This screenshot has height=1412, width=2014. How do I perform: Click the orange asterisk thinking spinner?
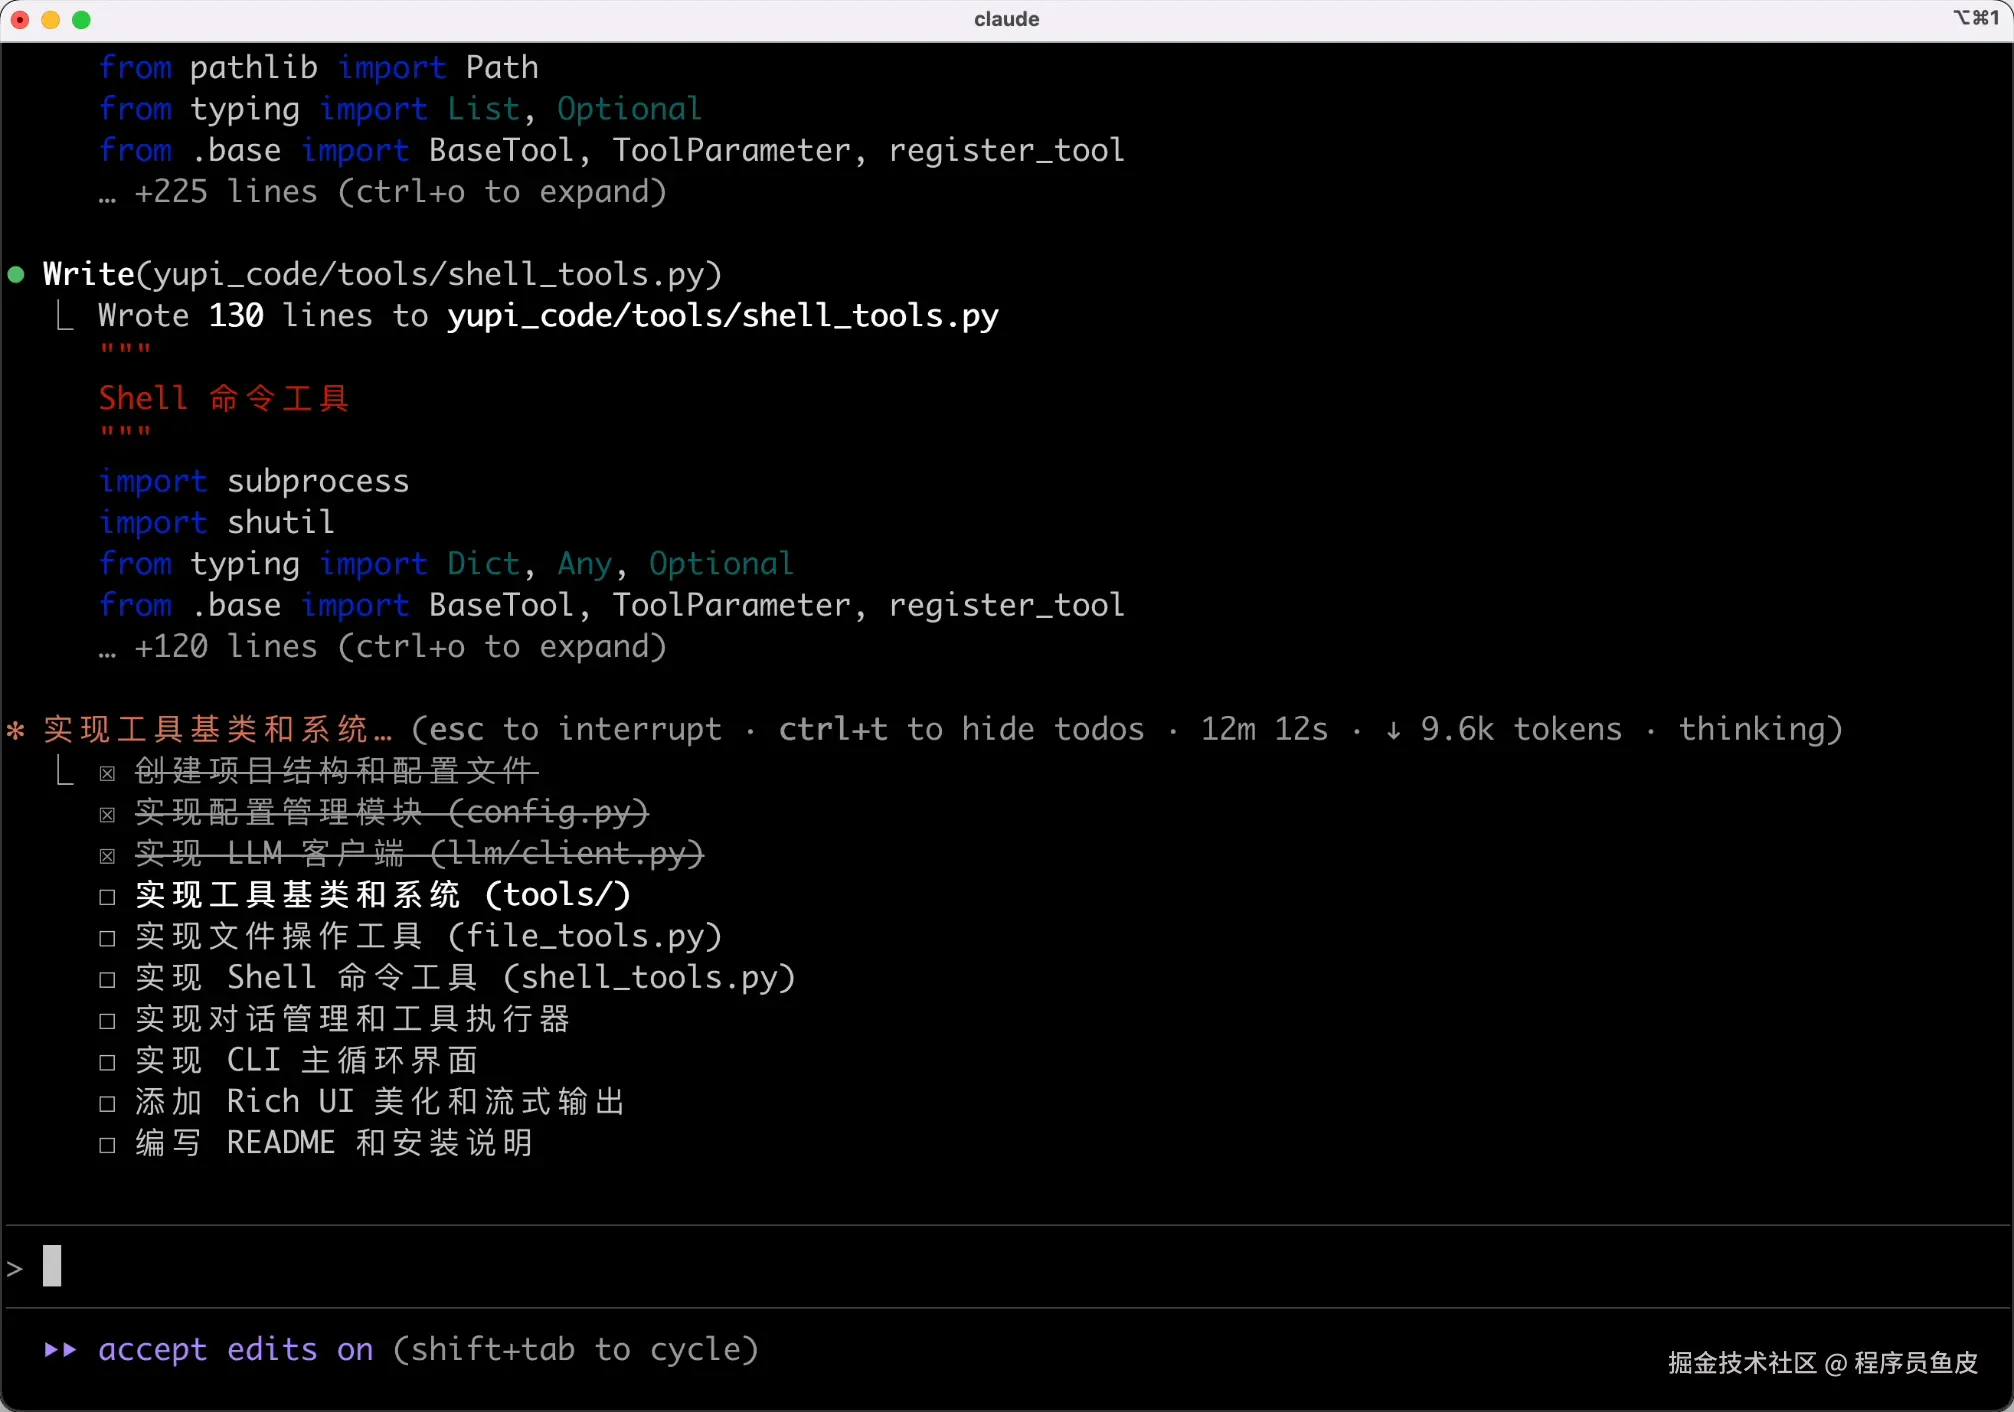16,730
